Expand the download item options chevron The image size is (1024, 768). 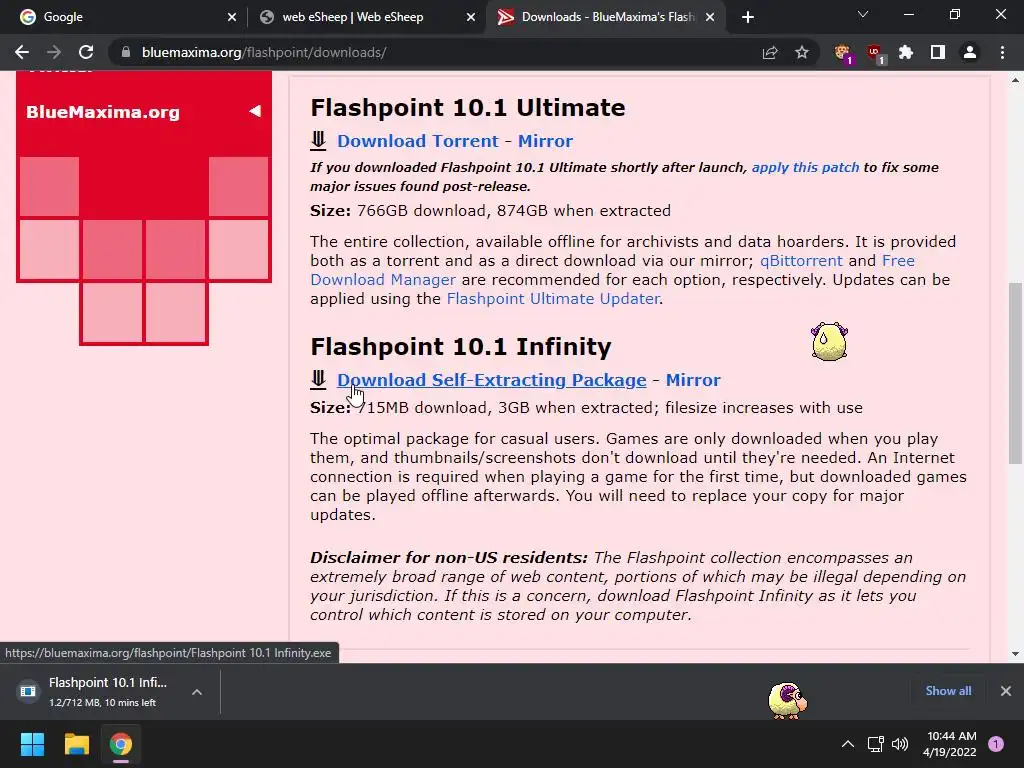point(197,692)
